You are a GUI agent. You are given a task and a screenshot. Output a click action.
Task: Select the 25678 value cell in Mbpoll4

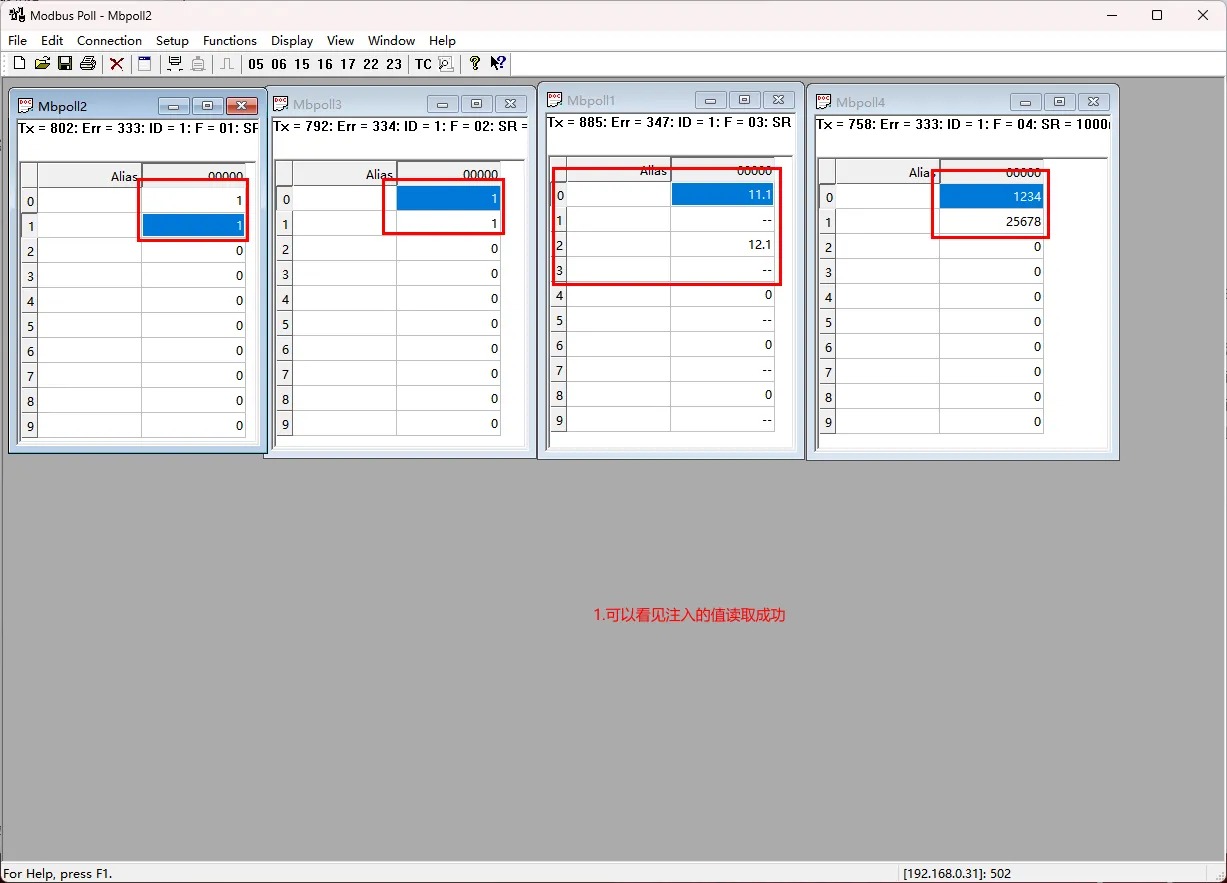coord(991,222)
